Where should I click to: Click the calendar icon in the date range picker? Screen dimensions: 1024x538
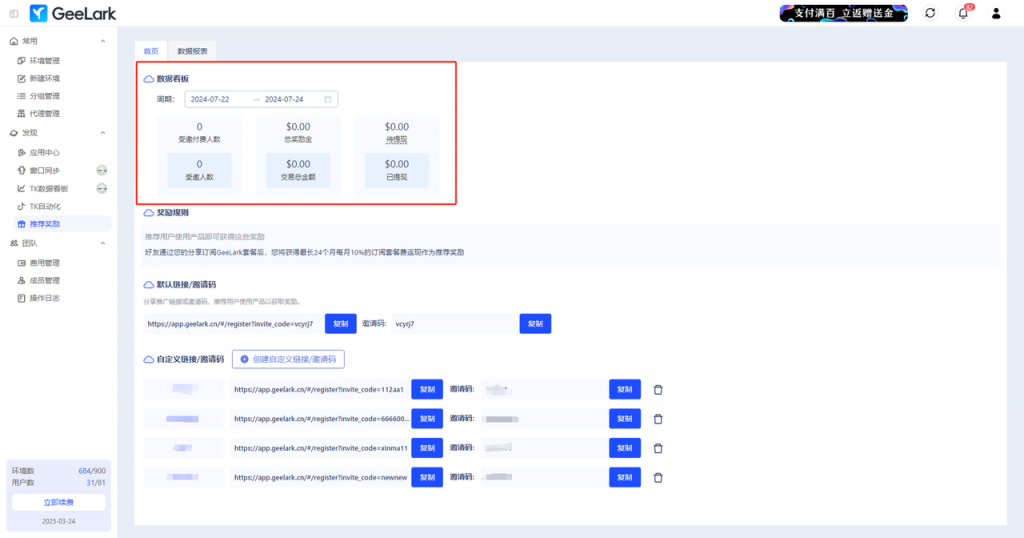point(328,99)
